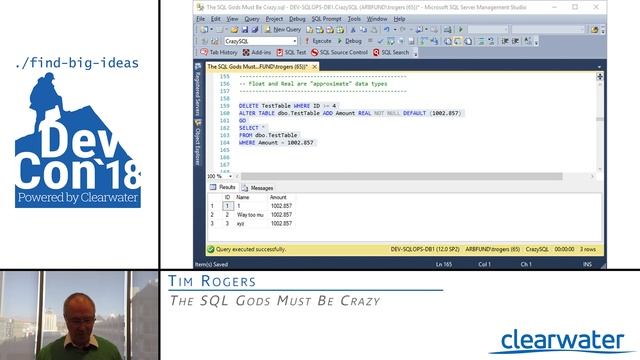Click the editor horizontal scrollbar

click(401, 176)
